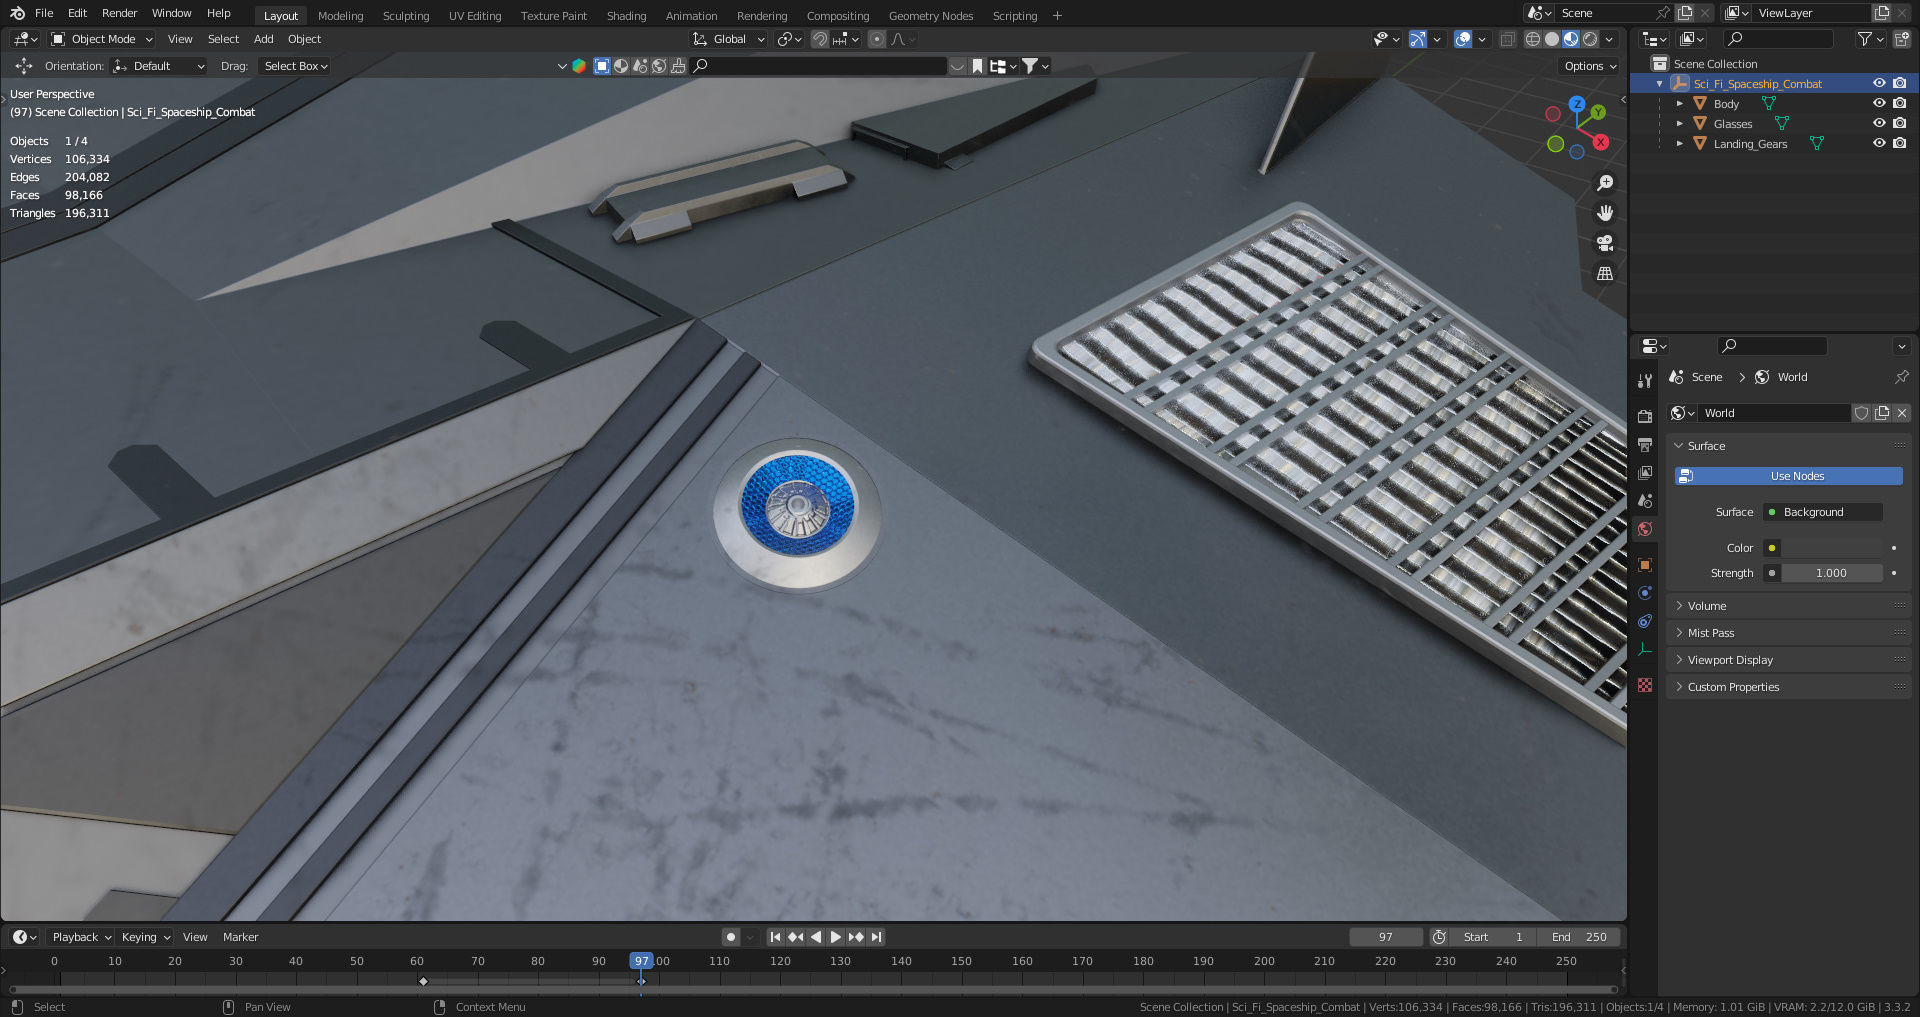Open the Object properties tab
Screen dimensions: 1920x1017
coord(1645,565)
